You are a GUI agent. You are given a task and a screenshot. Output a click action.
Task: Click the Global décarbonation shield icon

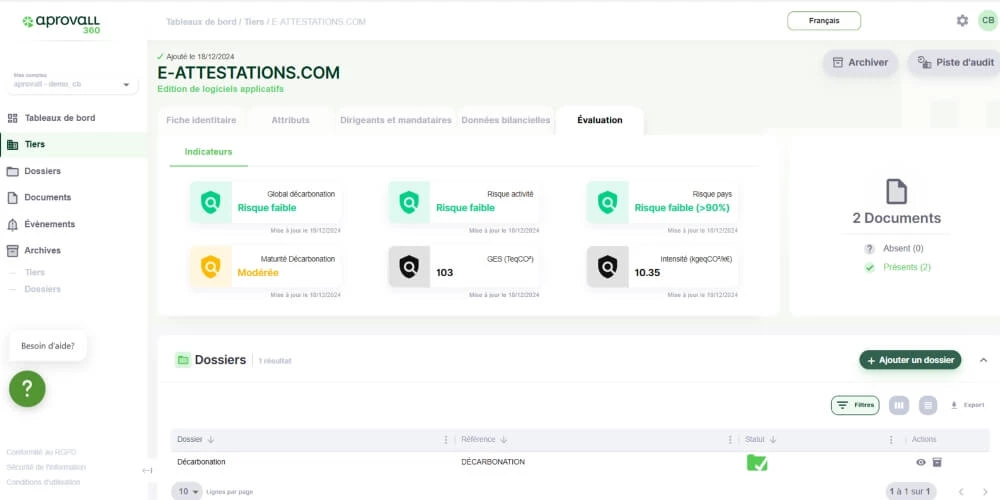click(210, 202)
